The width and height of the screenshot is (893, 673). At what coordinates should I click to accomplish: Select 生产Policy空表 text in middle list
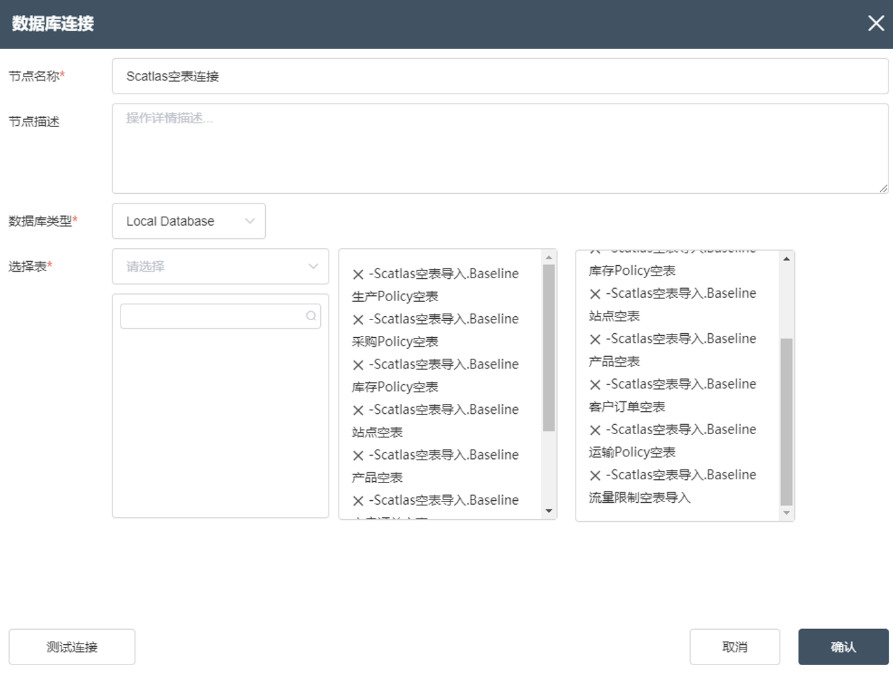tap(395, 297)
